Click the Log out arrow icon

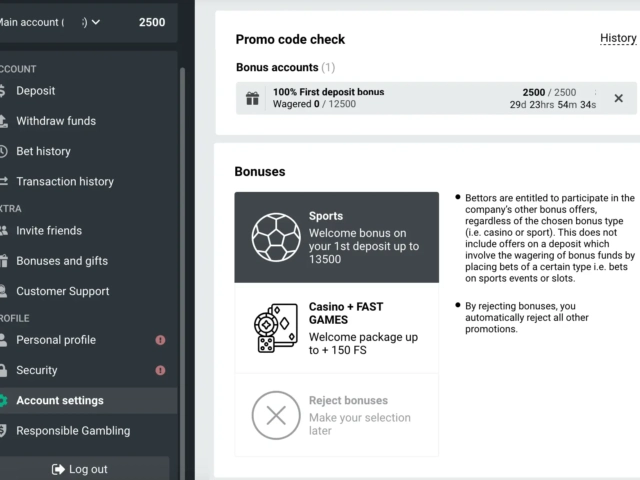(x=58, y=469)
